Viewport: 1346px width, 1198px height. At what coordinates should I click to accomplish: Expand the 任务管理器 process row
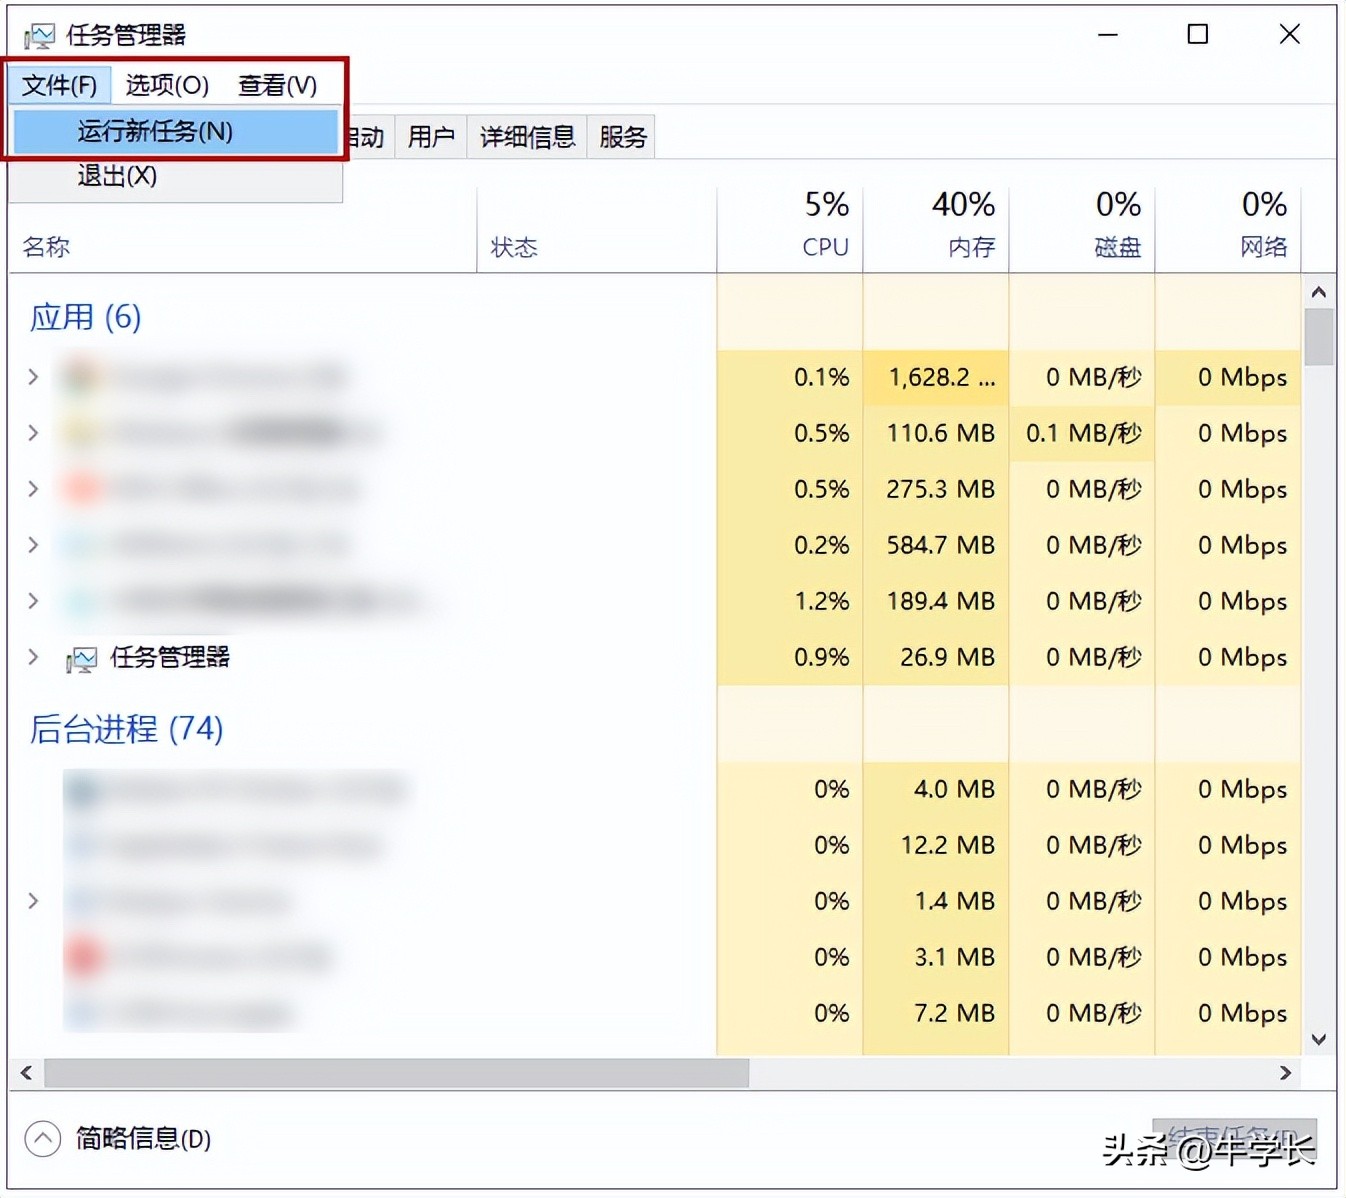click(33, 657)
